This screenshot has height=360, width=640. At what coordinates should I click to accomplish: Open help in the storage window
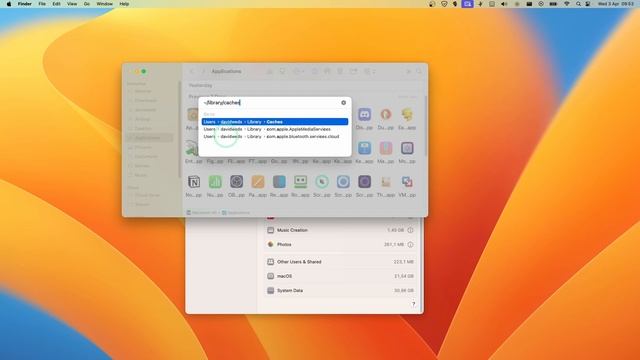click(413, 304)
